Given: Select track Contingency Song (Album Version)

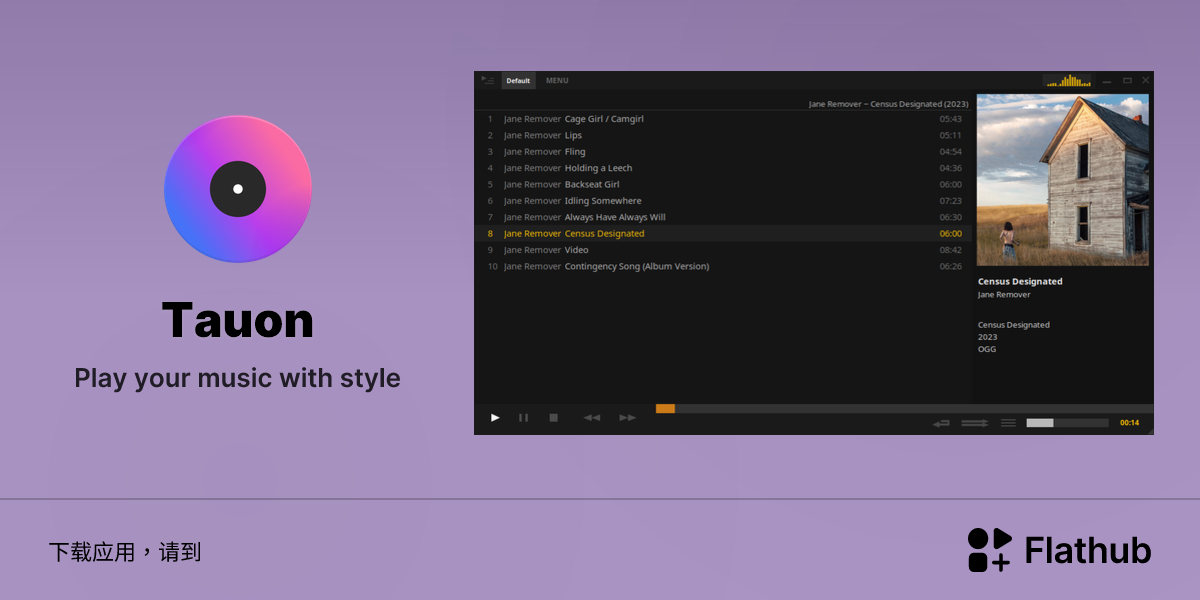Looking at the screenshot, I should coord(723,266).
